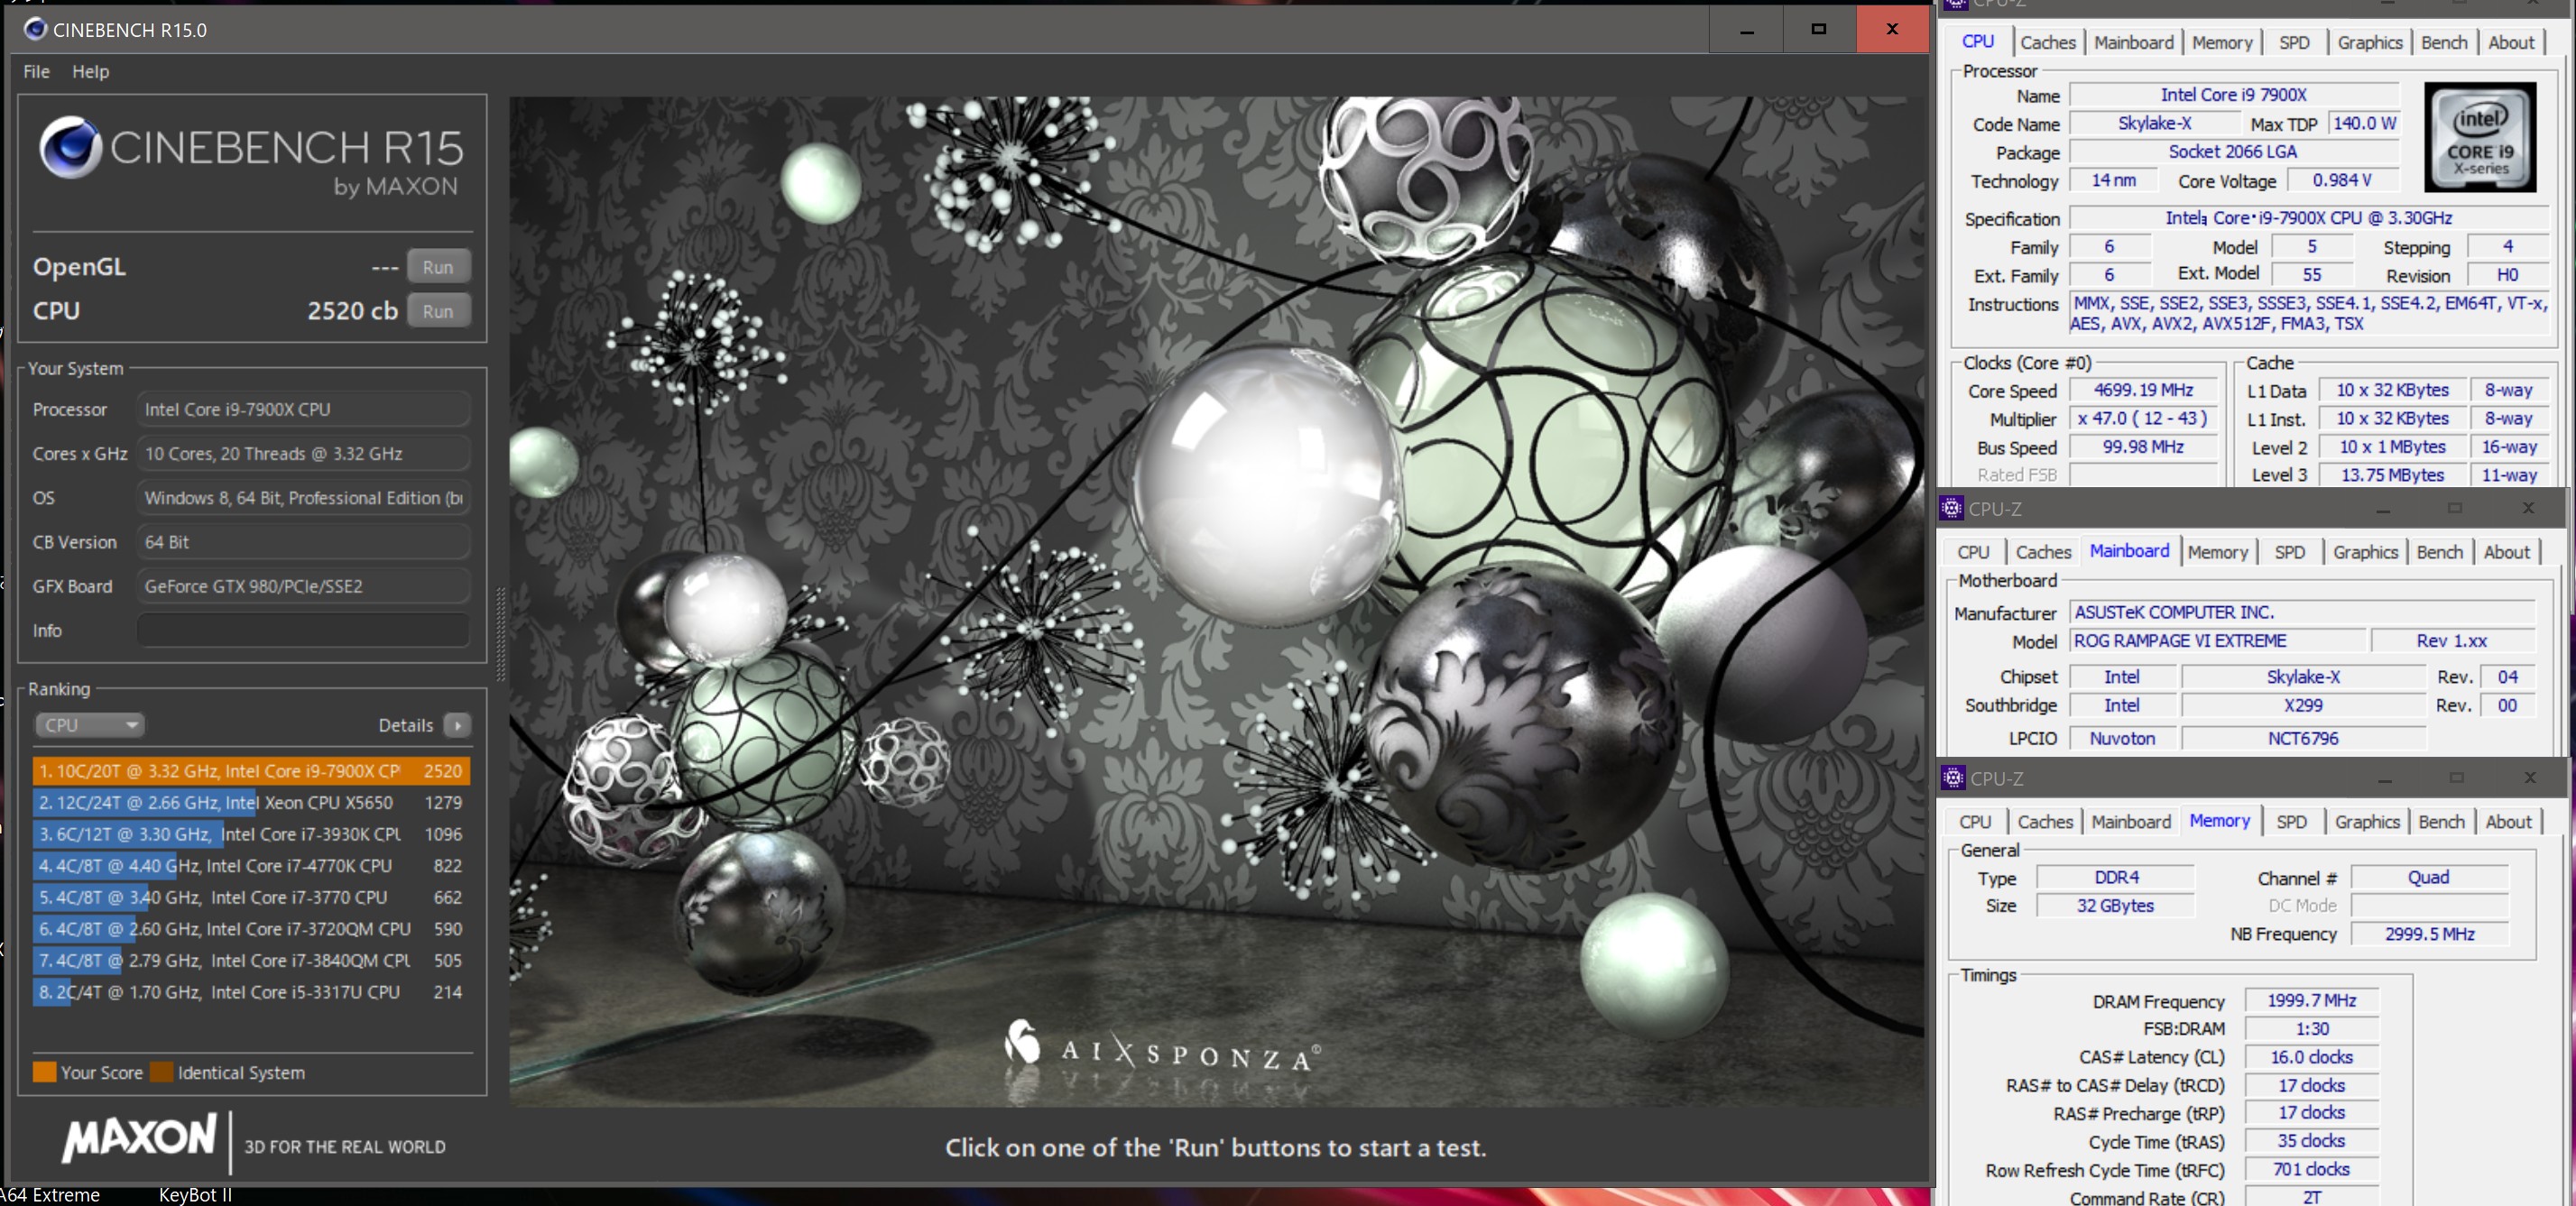Viewport: 2576px width, 1206px height.
Task: Close the Mainboard CPU-Z window
Action: [x=2527, y=508]
